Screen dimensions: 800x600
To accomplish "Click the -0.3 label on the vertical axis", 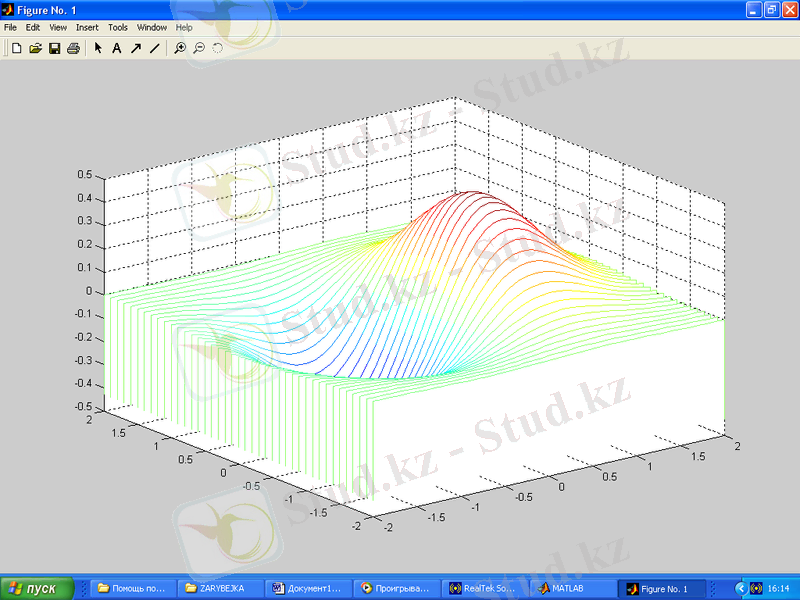I will [x=83, y=360].
